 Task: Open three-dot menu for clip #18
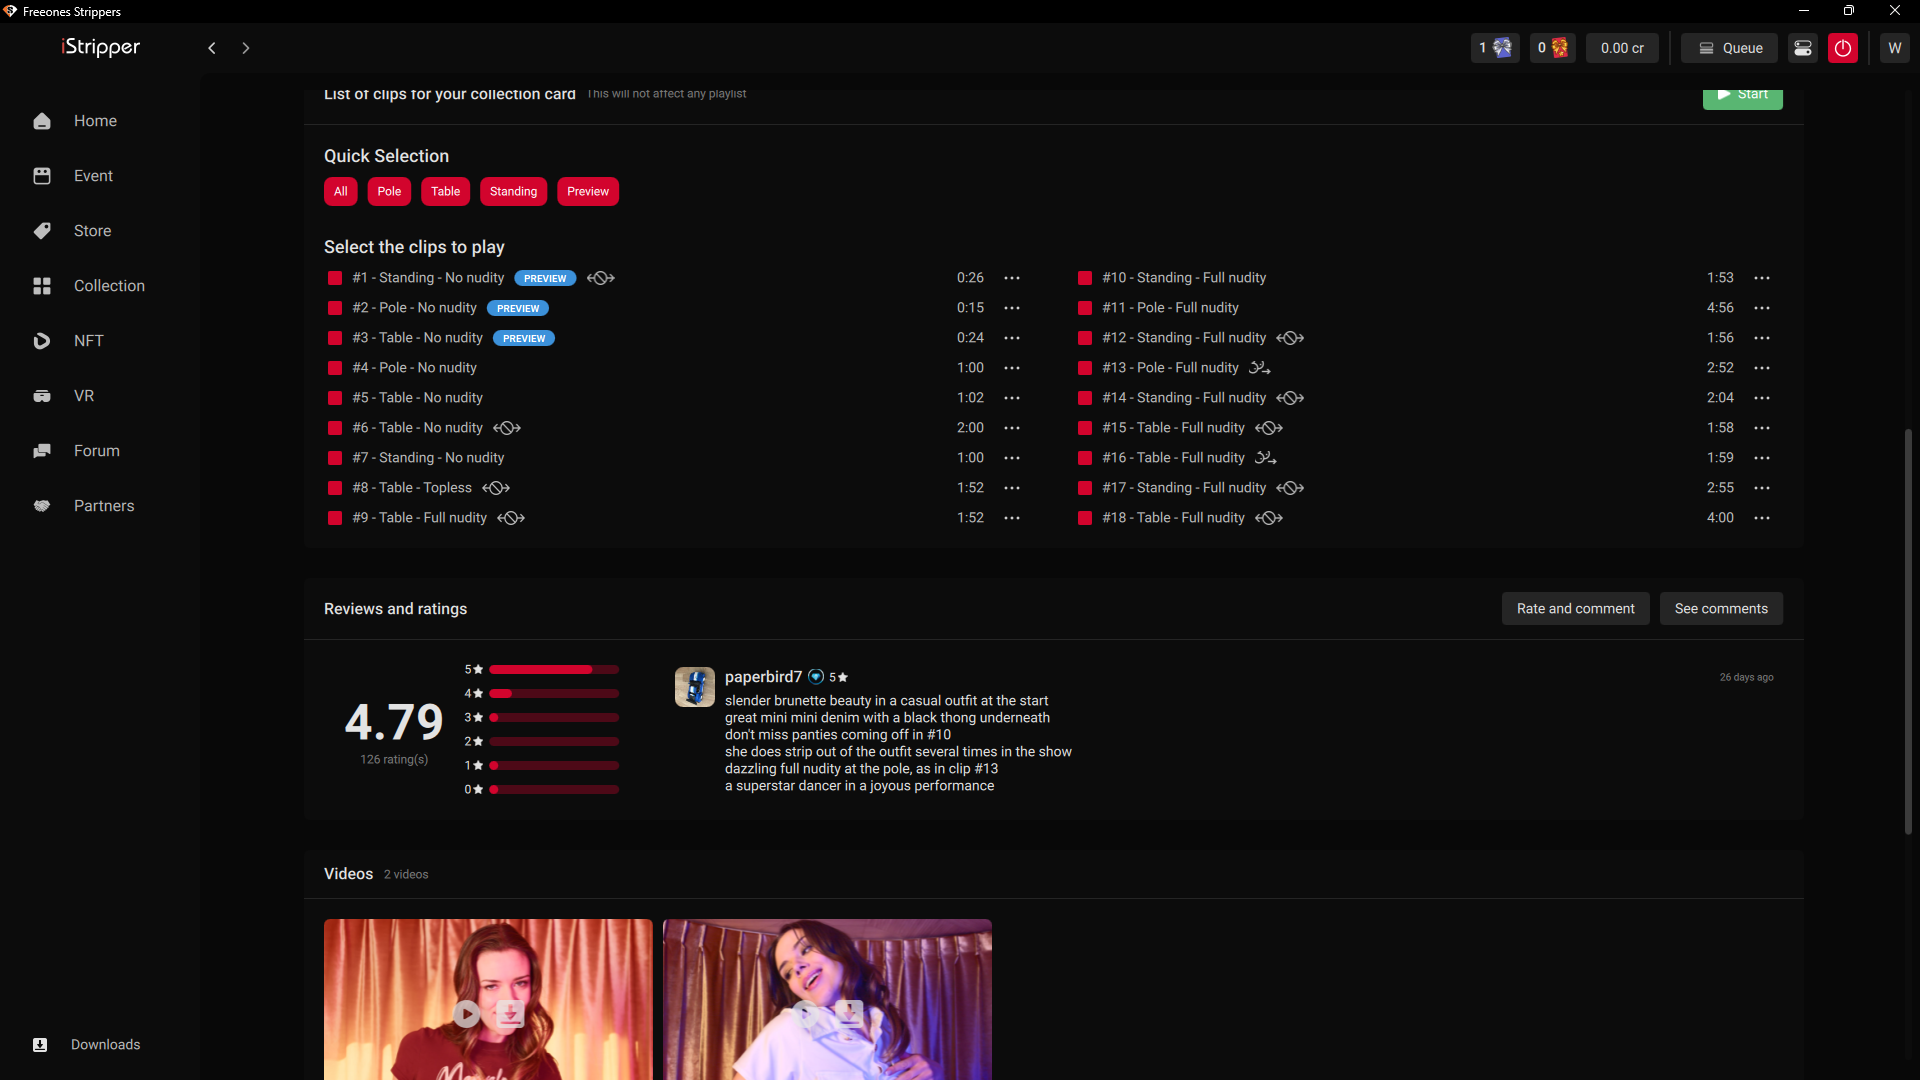pos(1762,518)
